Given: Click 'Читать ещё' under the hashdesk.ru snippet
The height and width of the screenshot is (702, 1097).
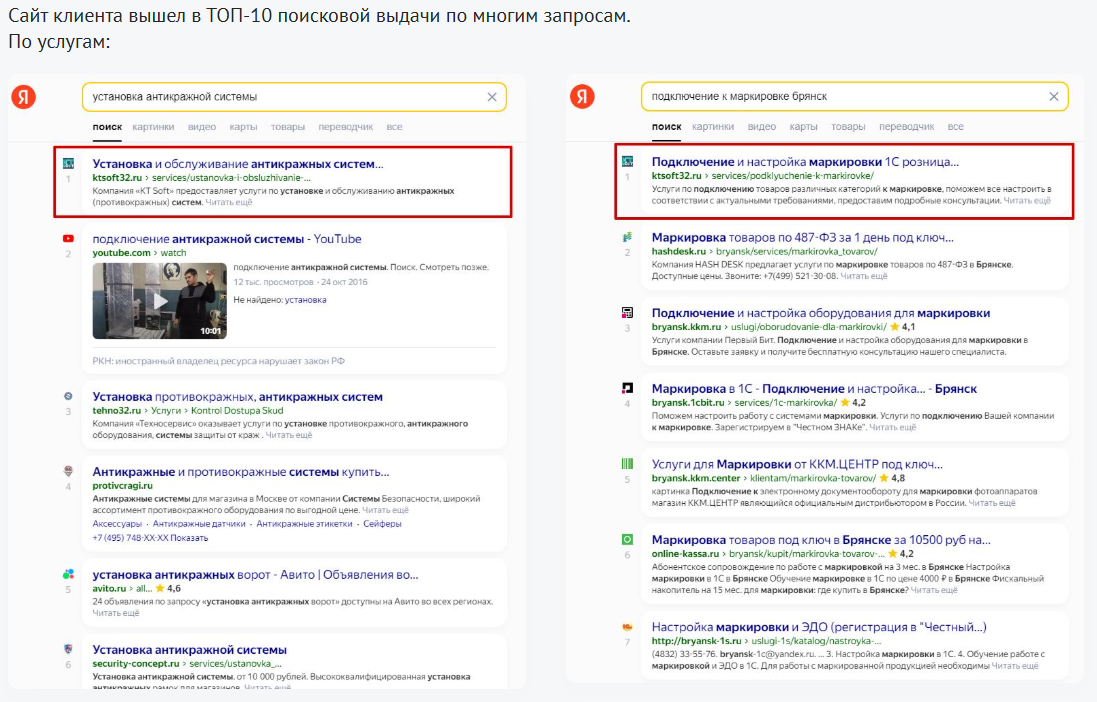Looking at the screenshot, I should coord(863,276).
